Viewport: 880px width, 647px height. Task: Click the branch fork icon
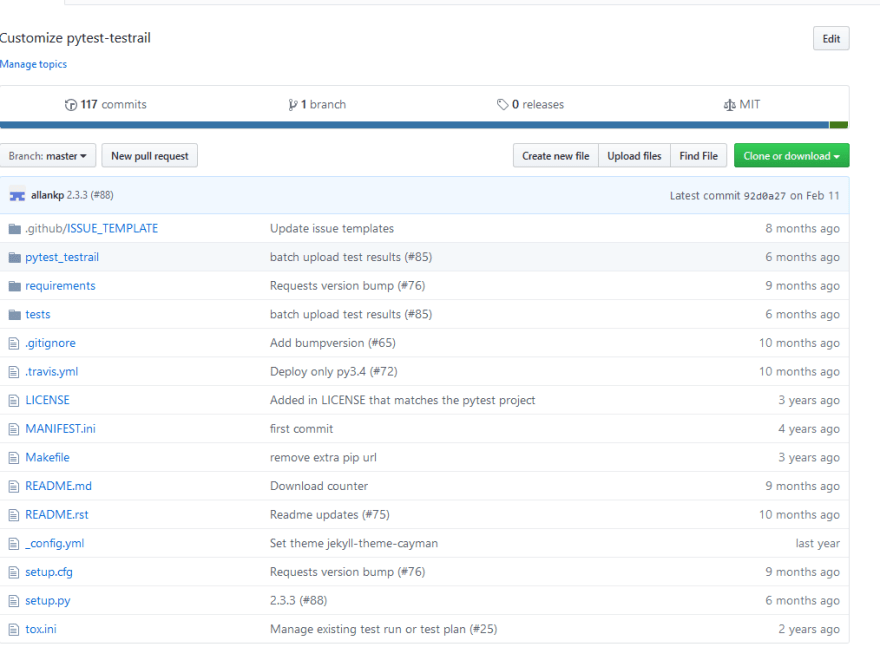click(292, 105)
